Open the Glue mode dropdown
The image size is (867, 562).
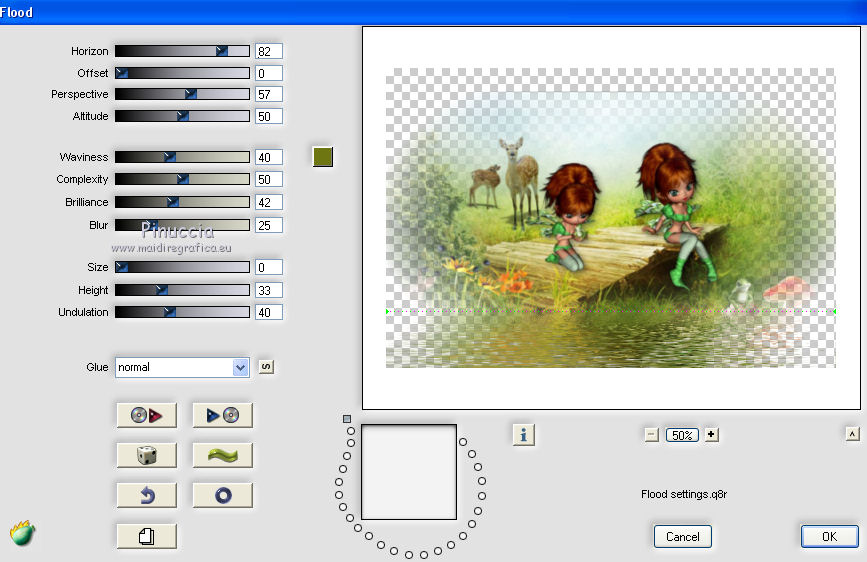[182, 367]
